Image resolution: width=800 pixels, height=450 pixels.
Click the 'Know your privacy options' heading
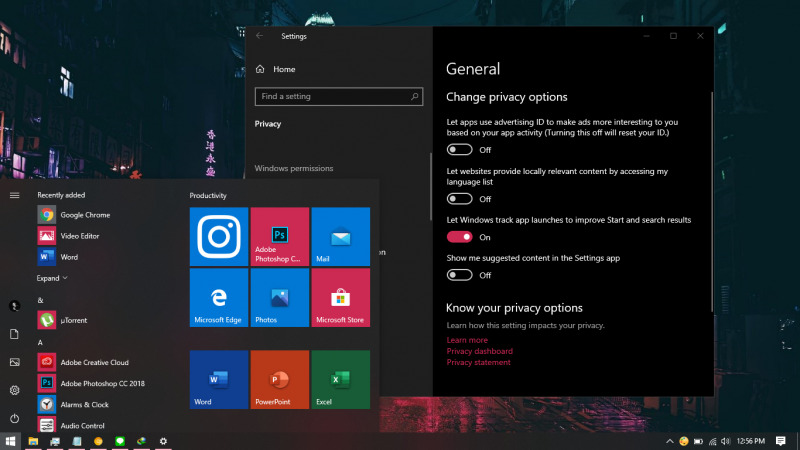[x=514, y=308]
